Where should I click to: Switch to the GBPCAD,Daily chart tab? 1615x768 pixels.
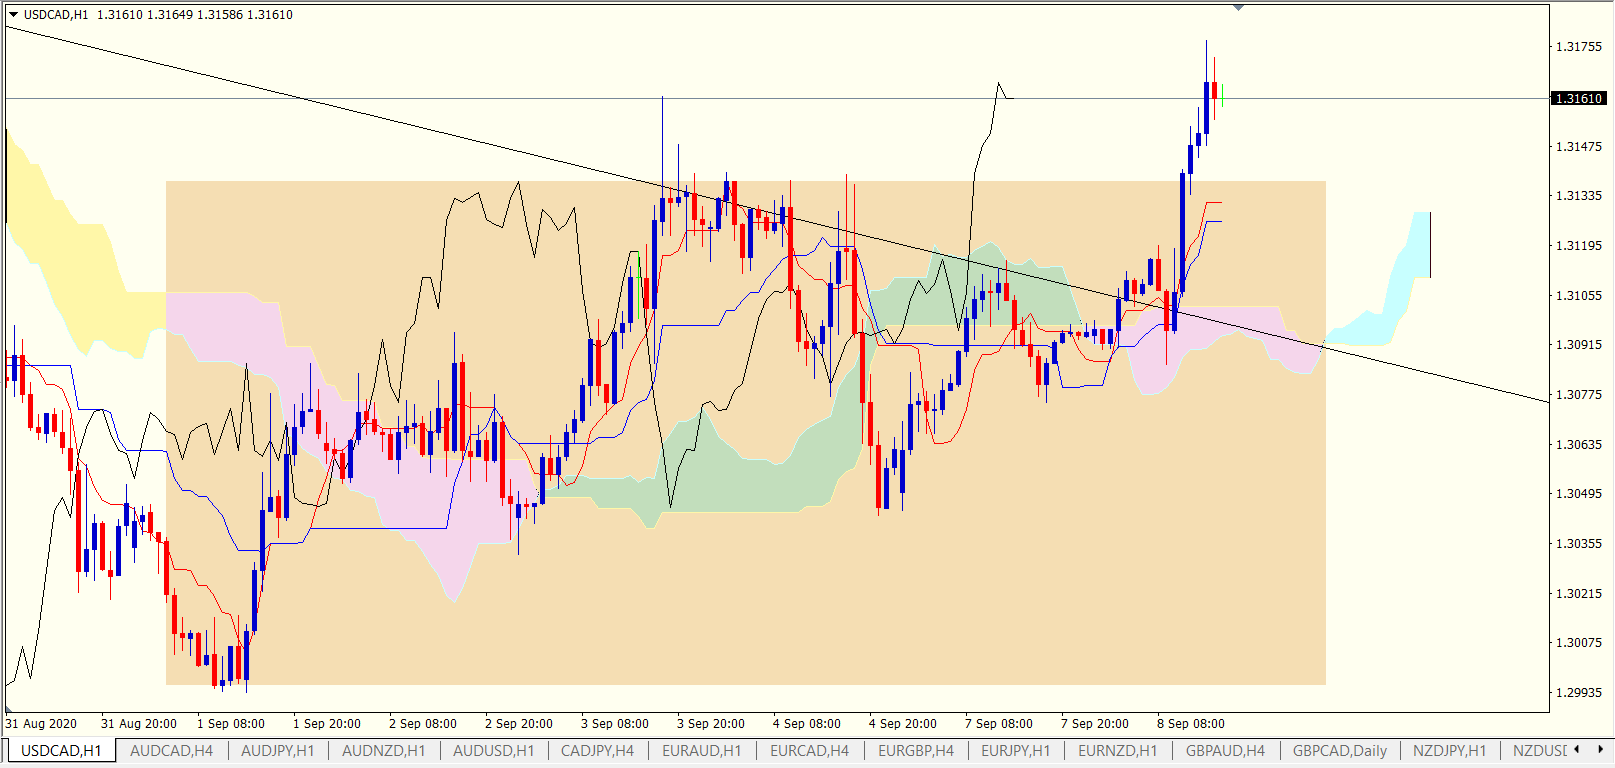[x=1339, y=750]
